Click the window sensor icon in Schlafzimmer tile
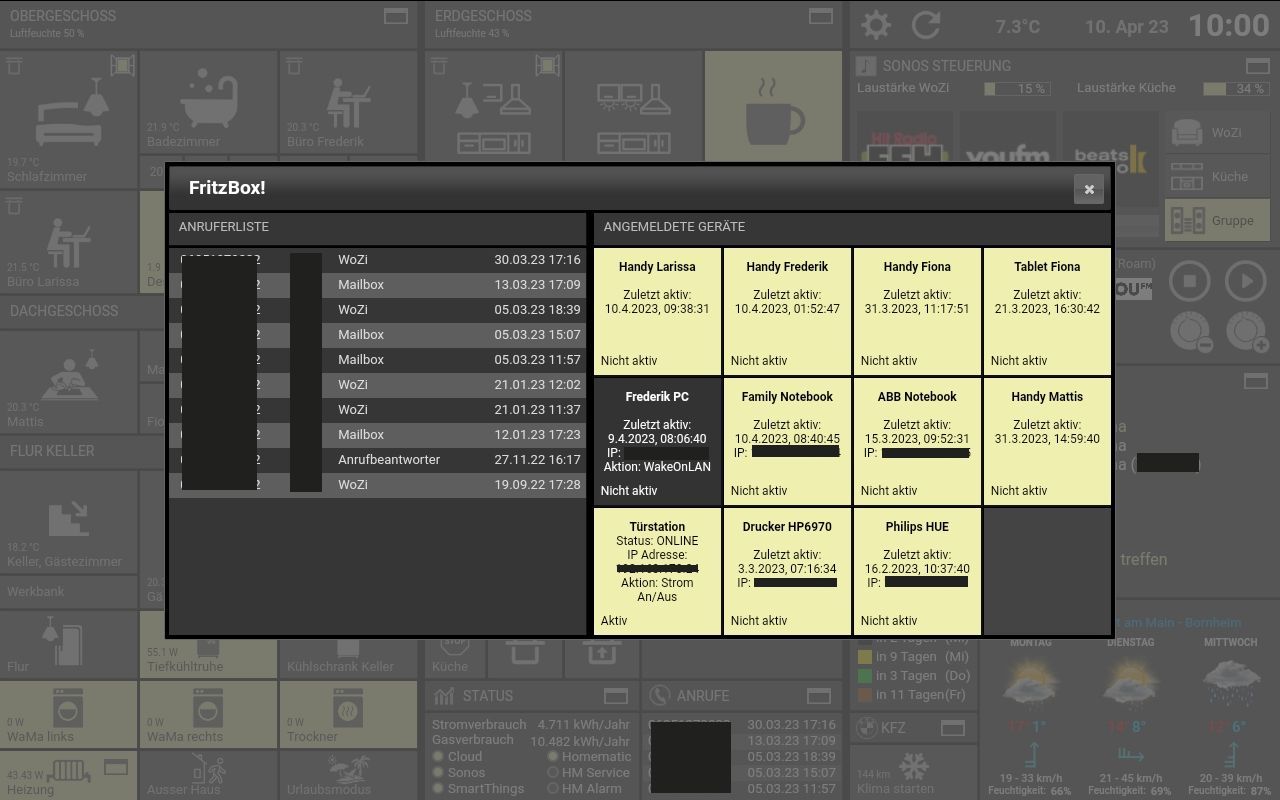 click(x=122, y=67)
